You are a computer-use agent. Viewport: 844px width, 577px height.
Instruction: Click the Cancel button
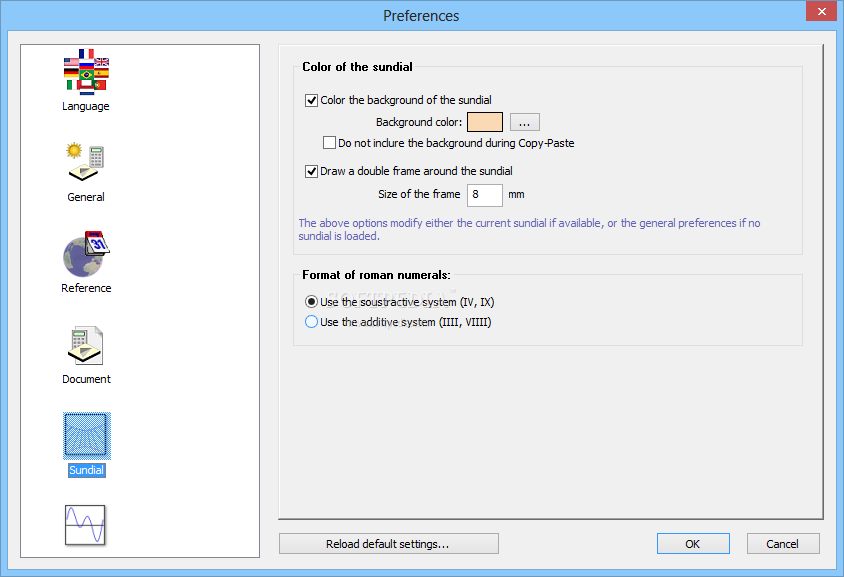[783, 544]
